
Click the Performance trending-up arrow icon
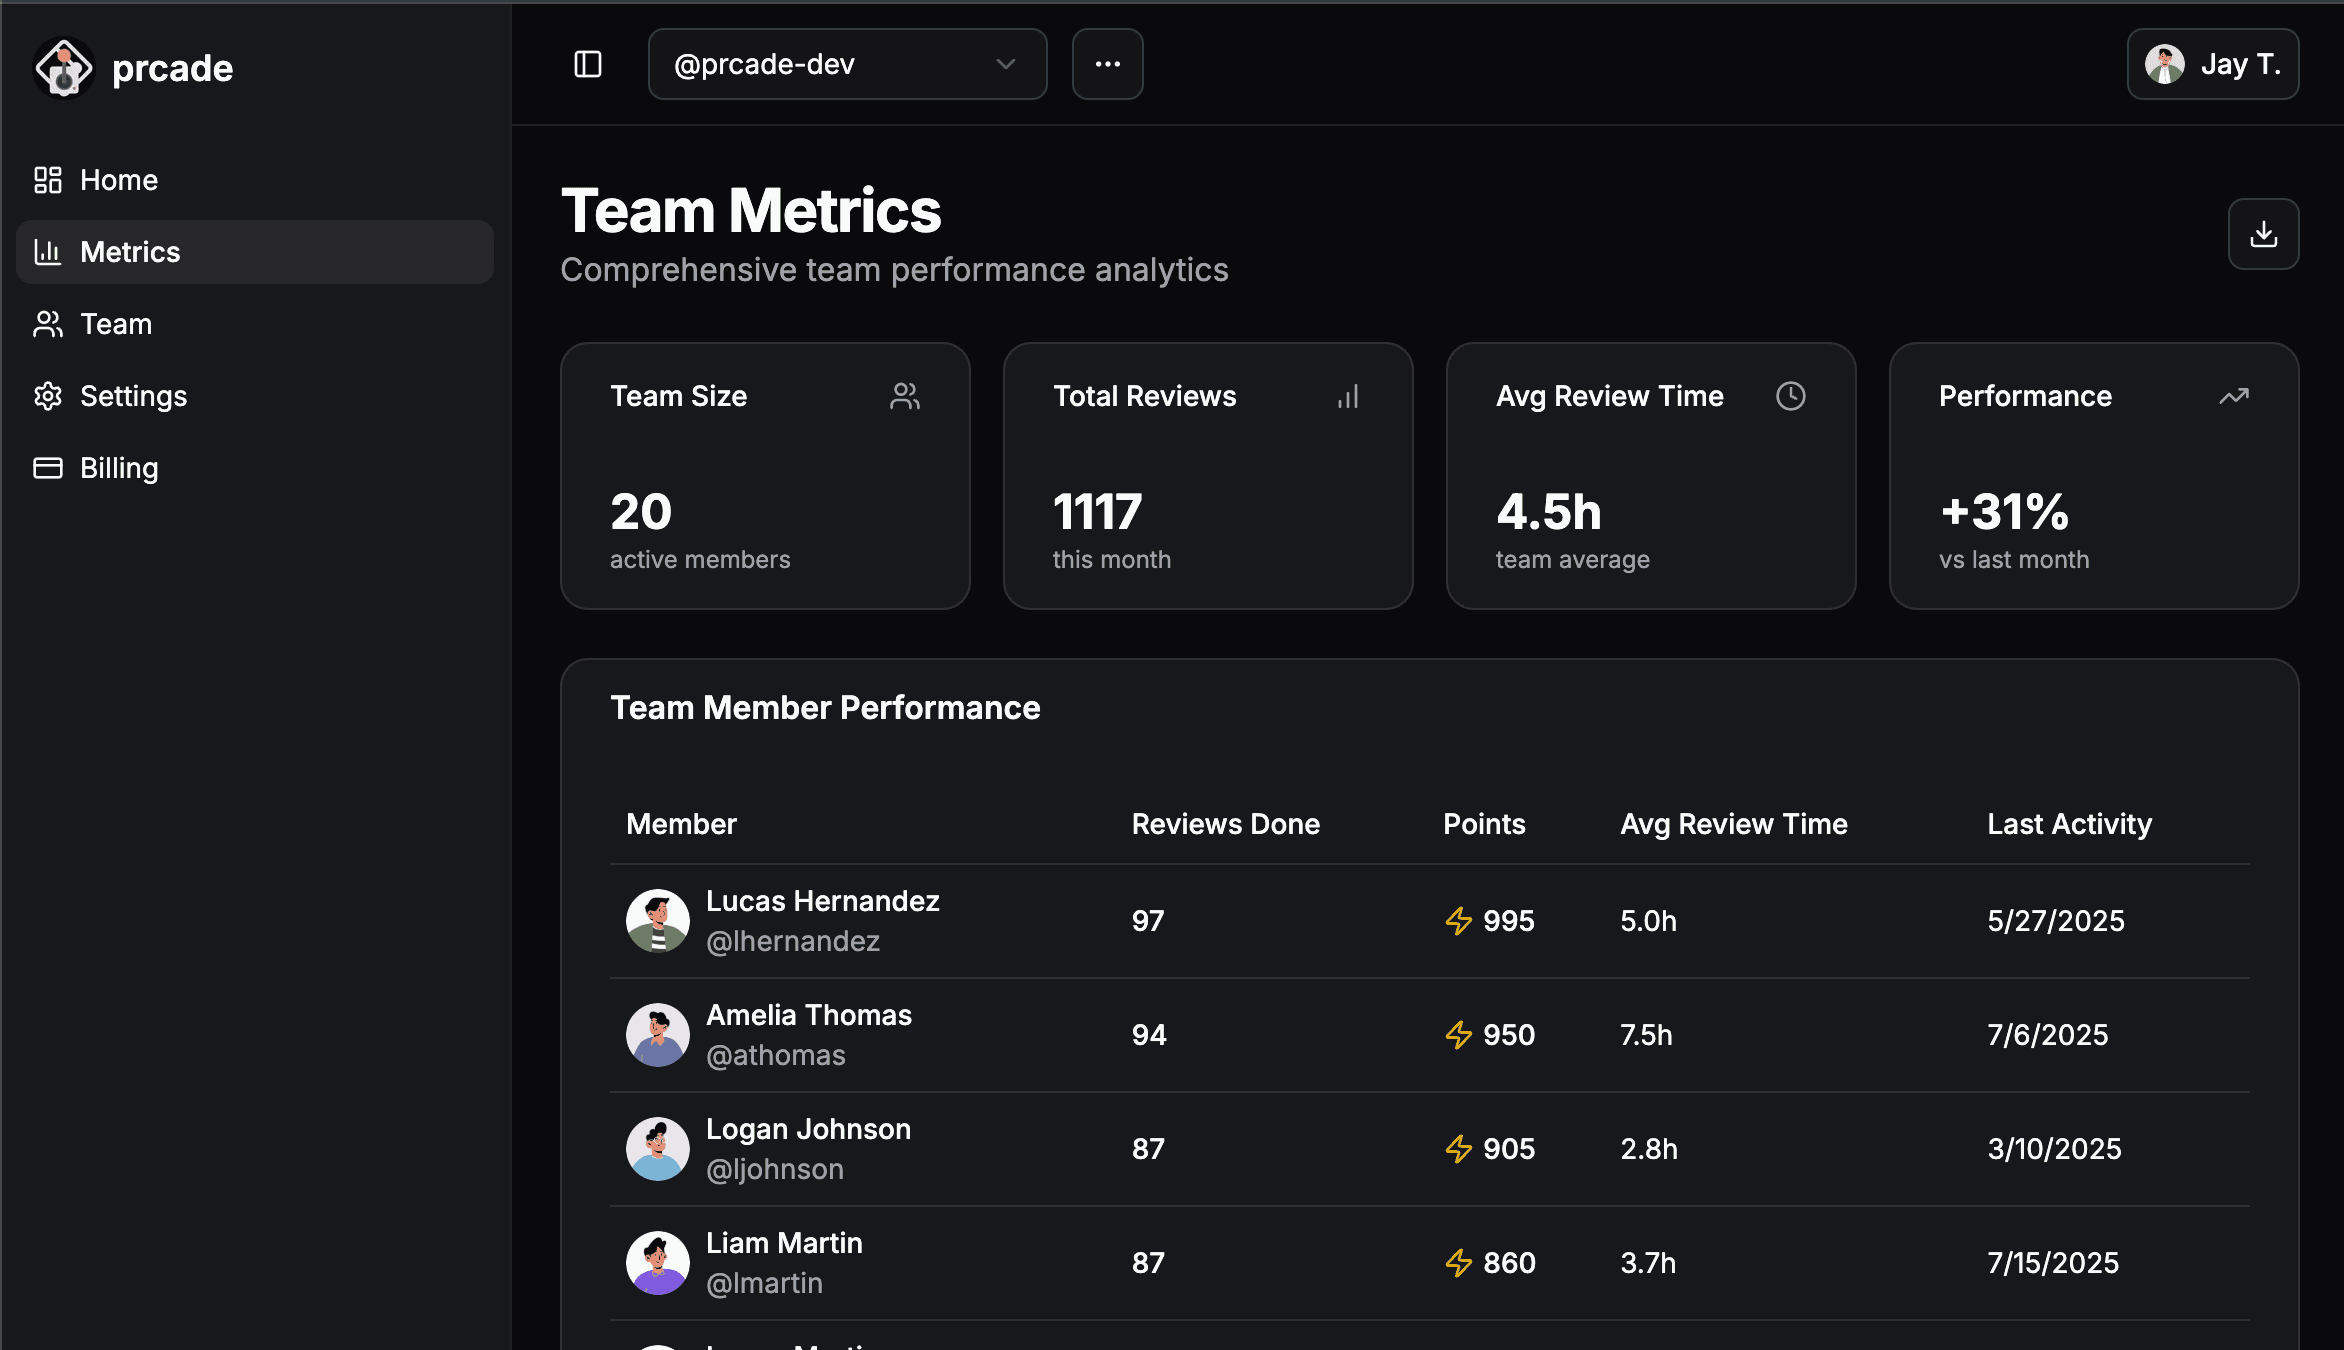click(x=2233, y=396)
